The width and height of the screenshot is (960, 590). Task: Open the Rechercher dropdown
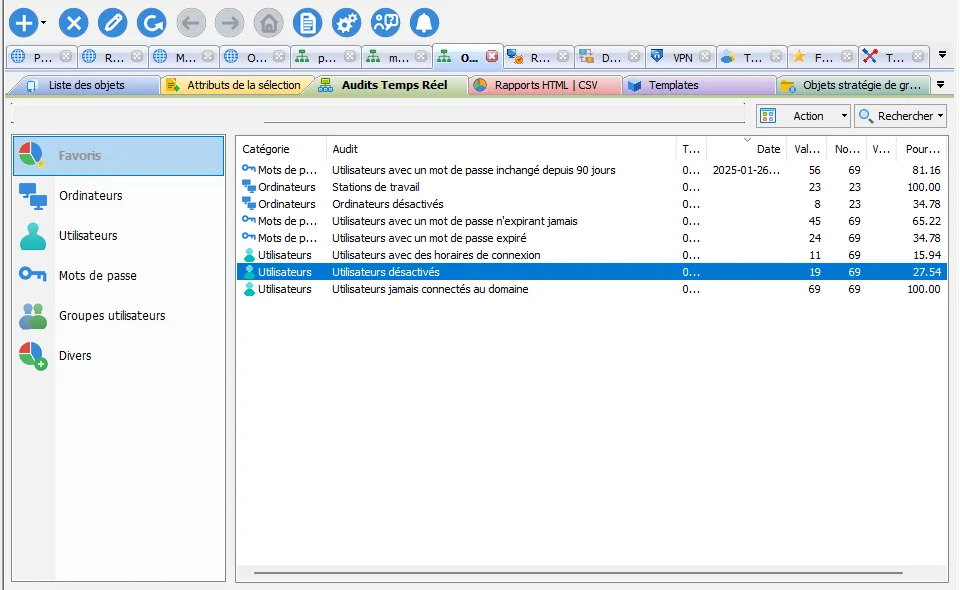click(901, 116)
